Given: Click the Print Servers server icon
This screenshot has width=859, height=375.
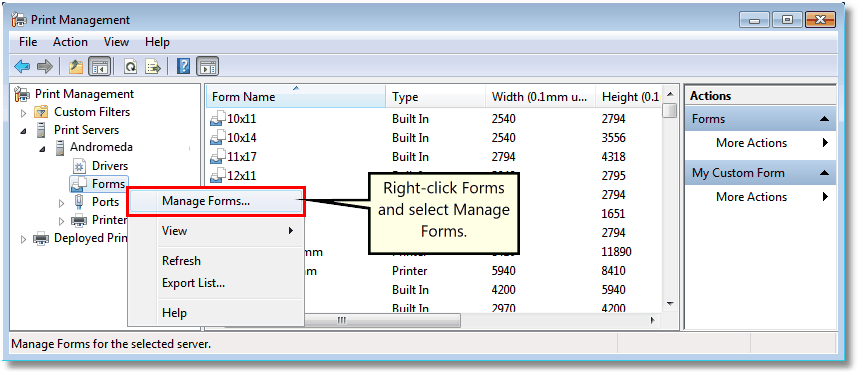Looking at the screenshot, I should (41, 130).
